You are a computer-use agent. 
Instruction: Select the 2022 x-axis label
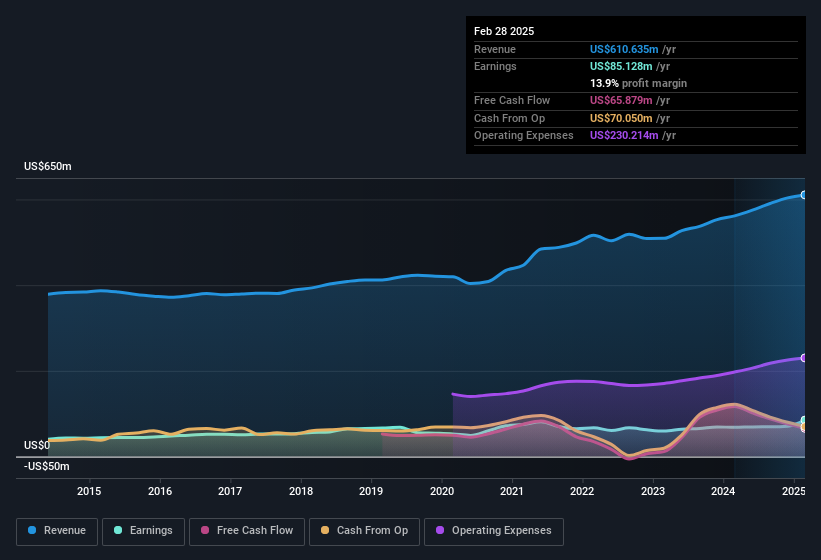click(582, 491)
